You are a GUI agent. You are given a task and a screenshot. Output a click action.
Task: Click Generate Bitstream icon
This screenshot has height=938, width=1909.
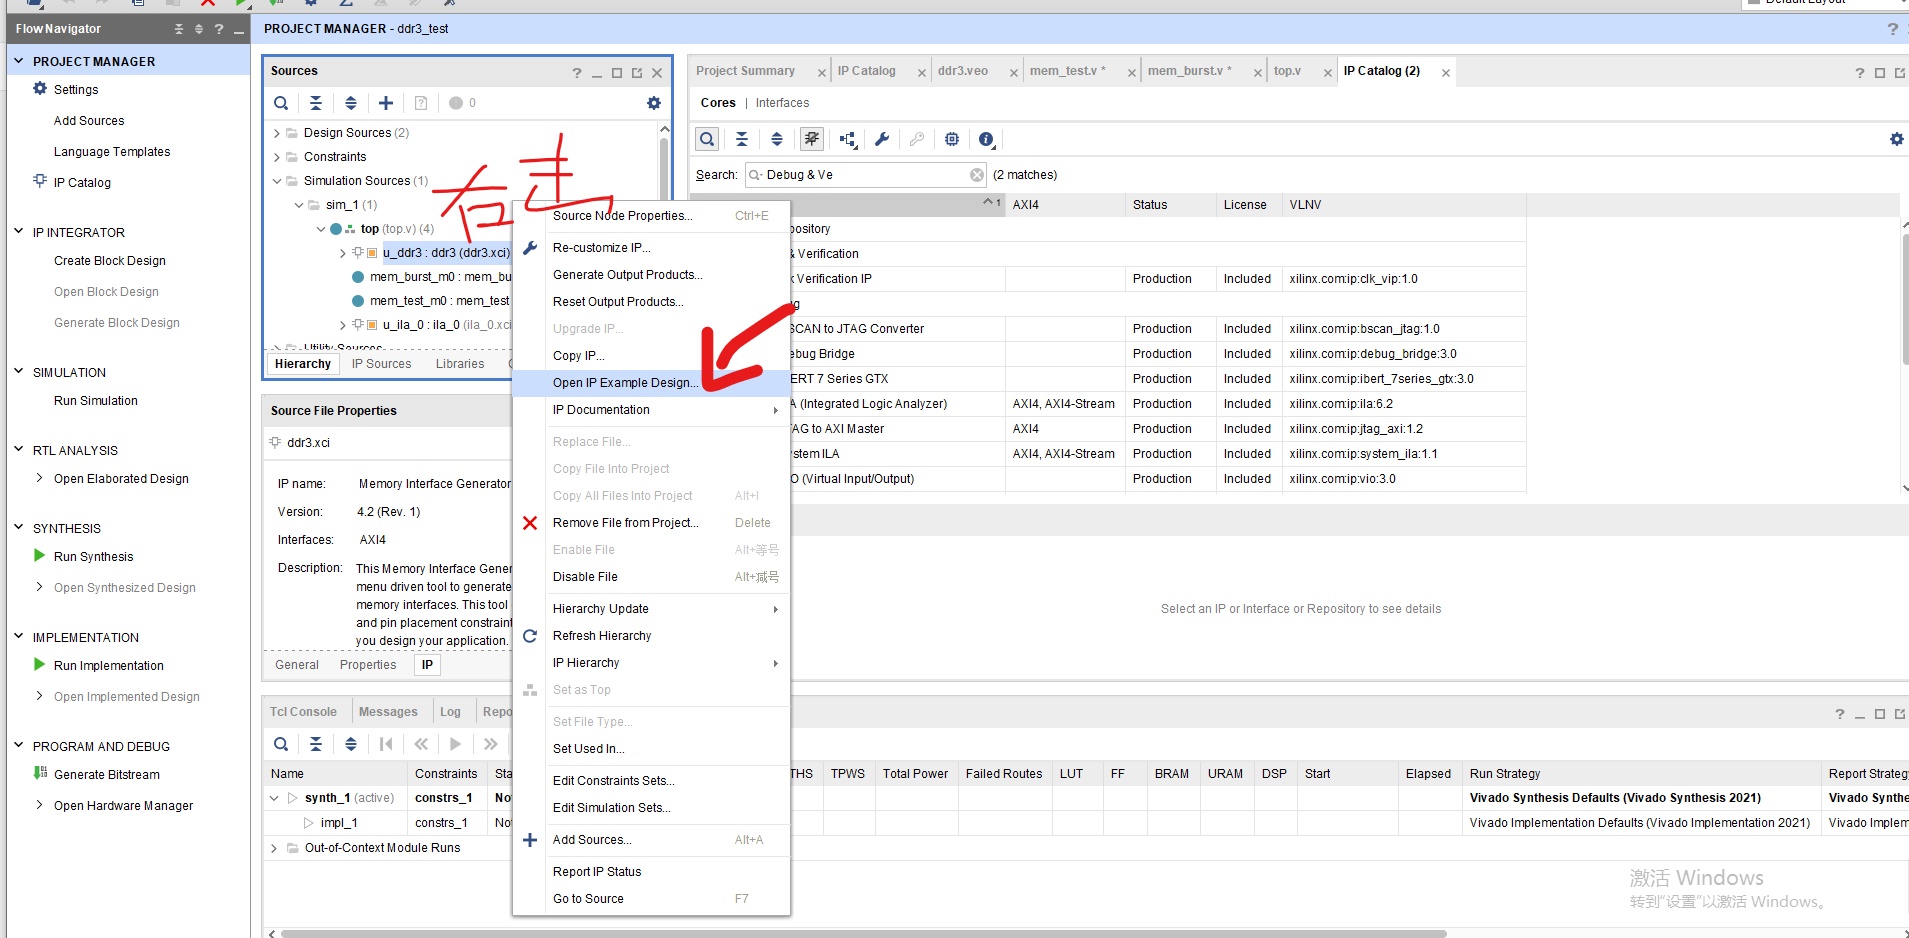(x=40, y=773)
